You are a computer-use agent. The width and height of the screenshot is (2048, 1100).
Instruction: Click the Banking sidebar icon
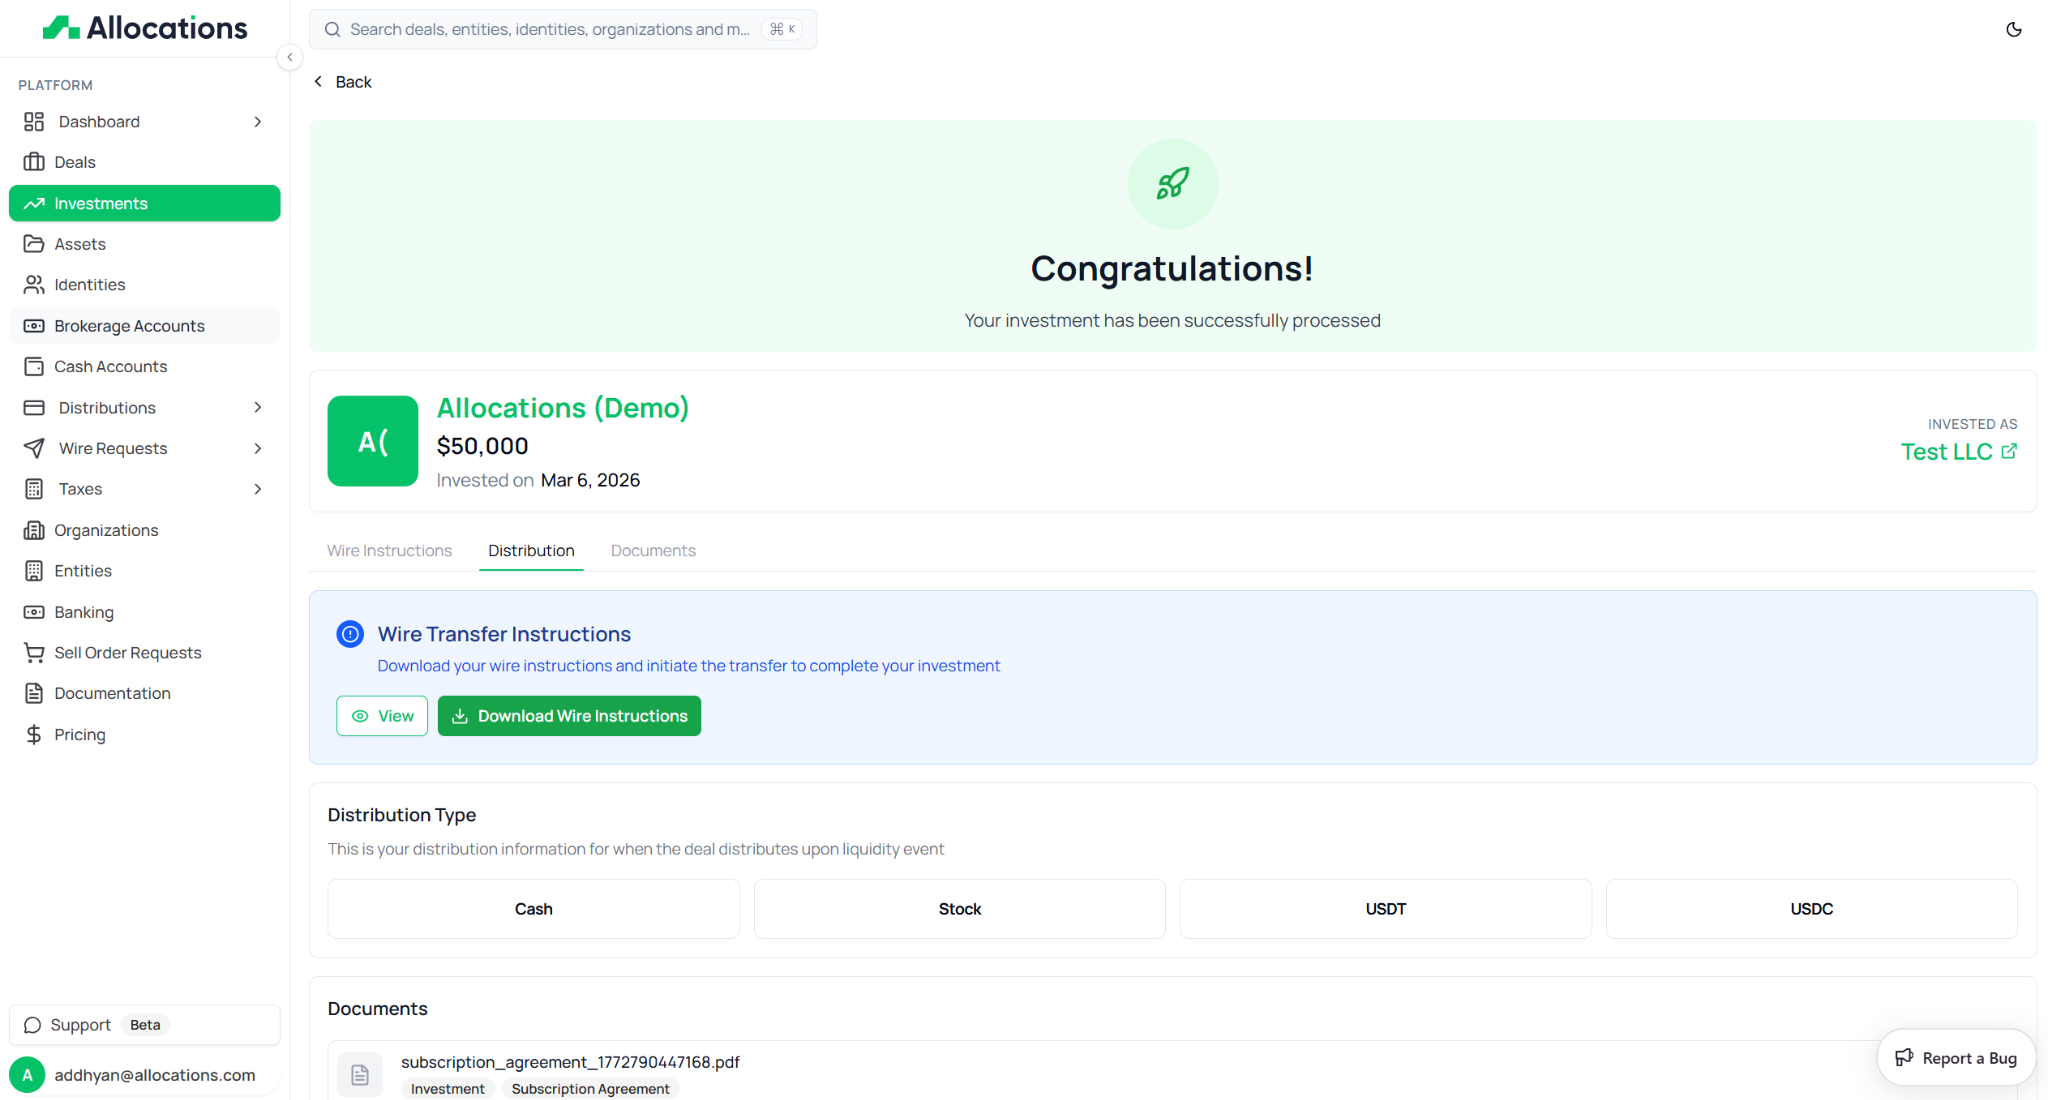(34, 612)
